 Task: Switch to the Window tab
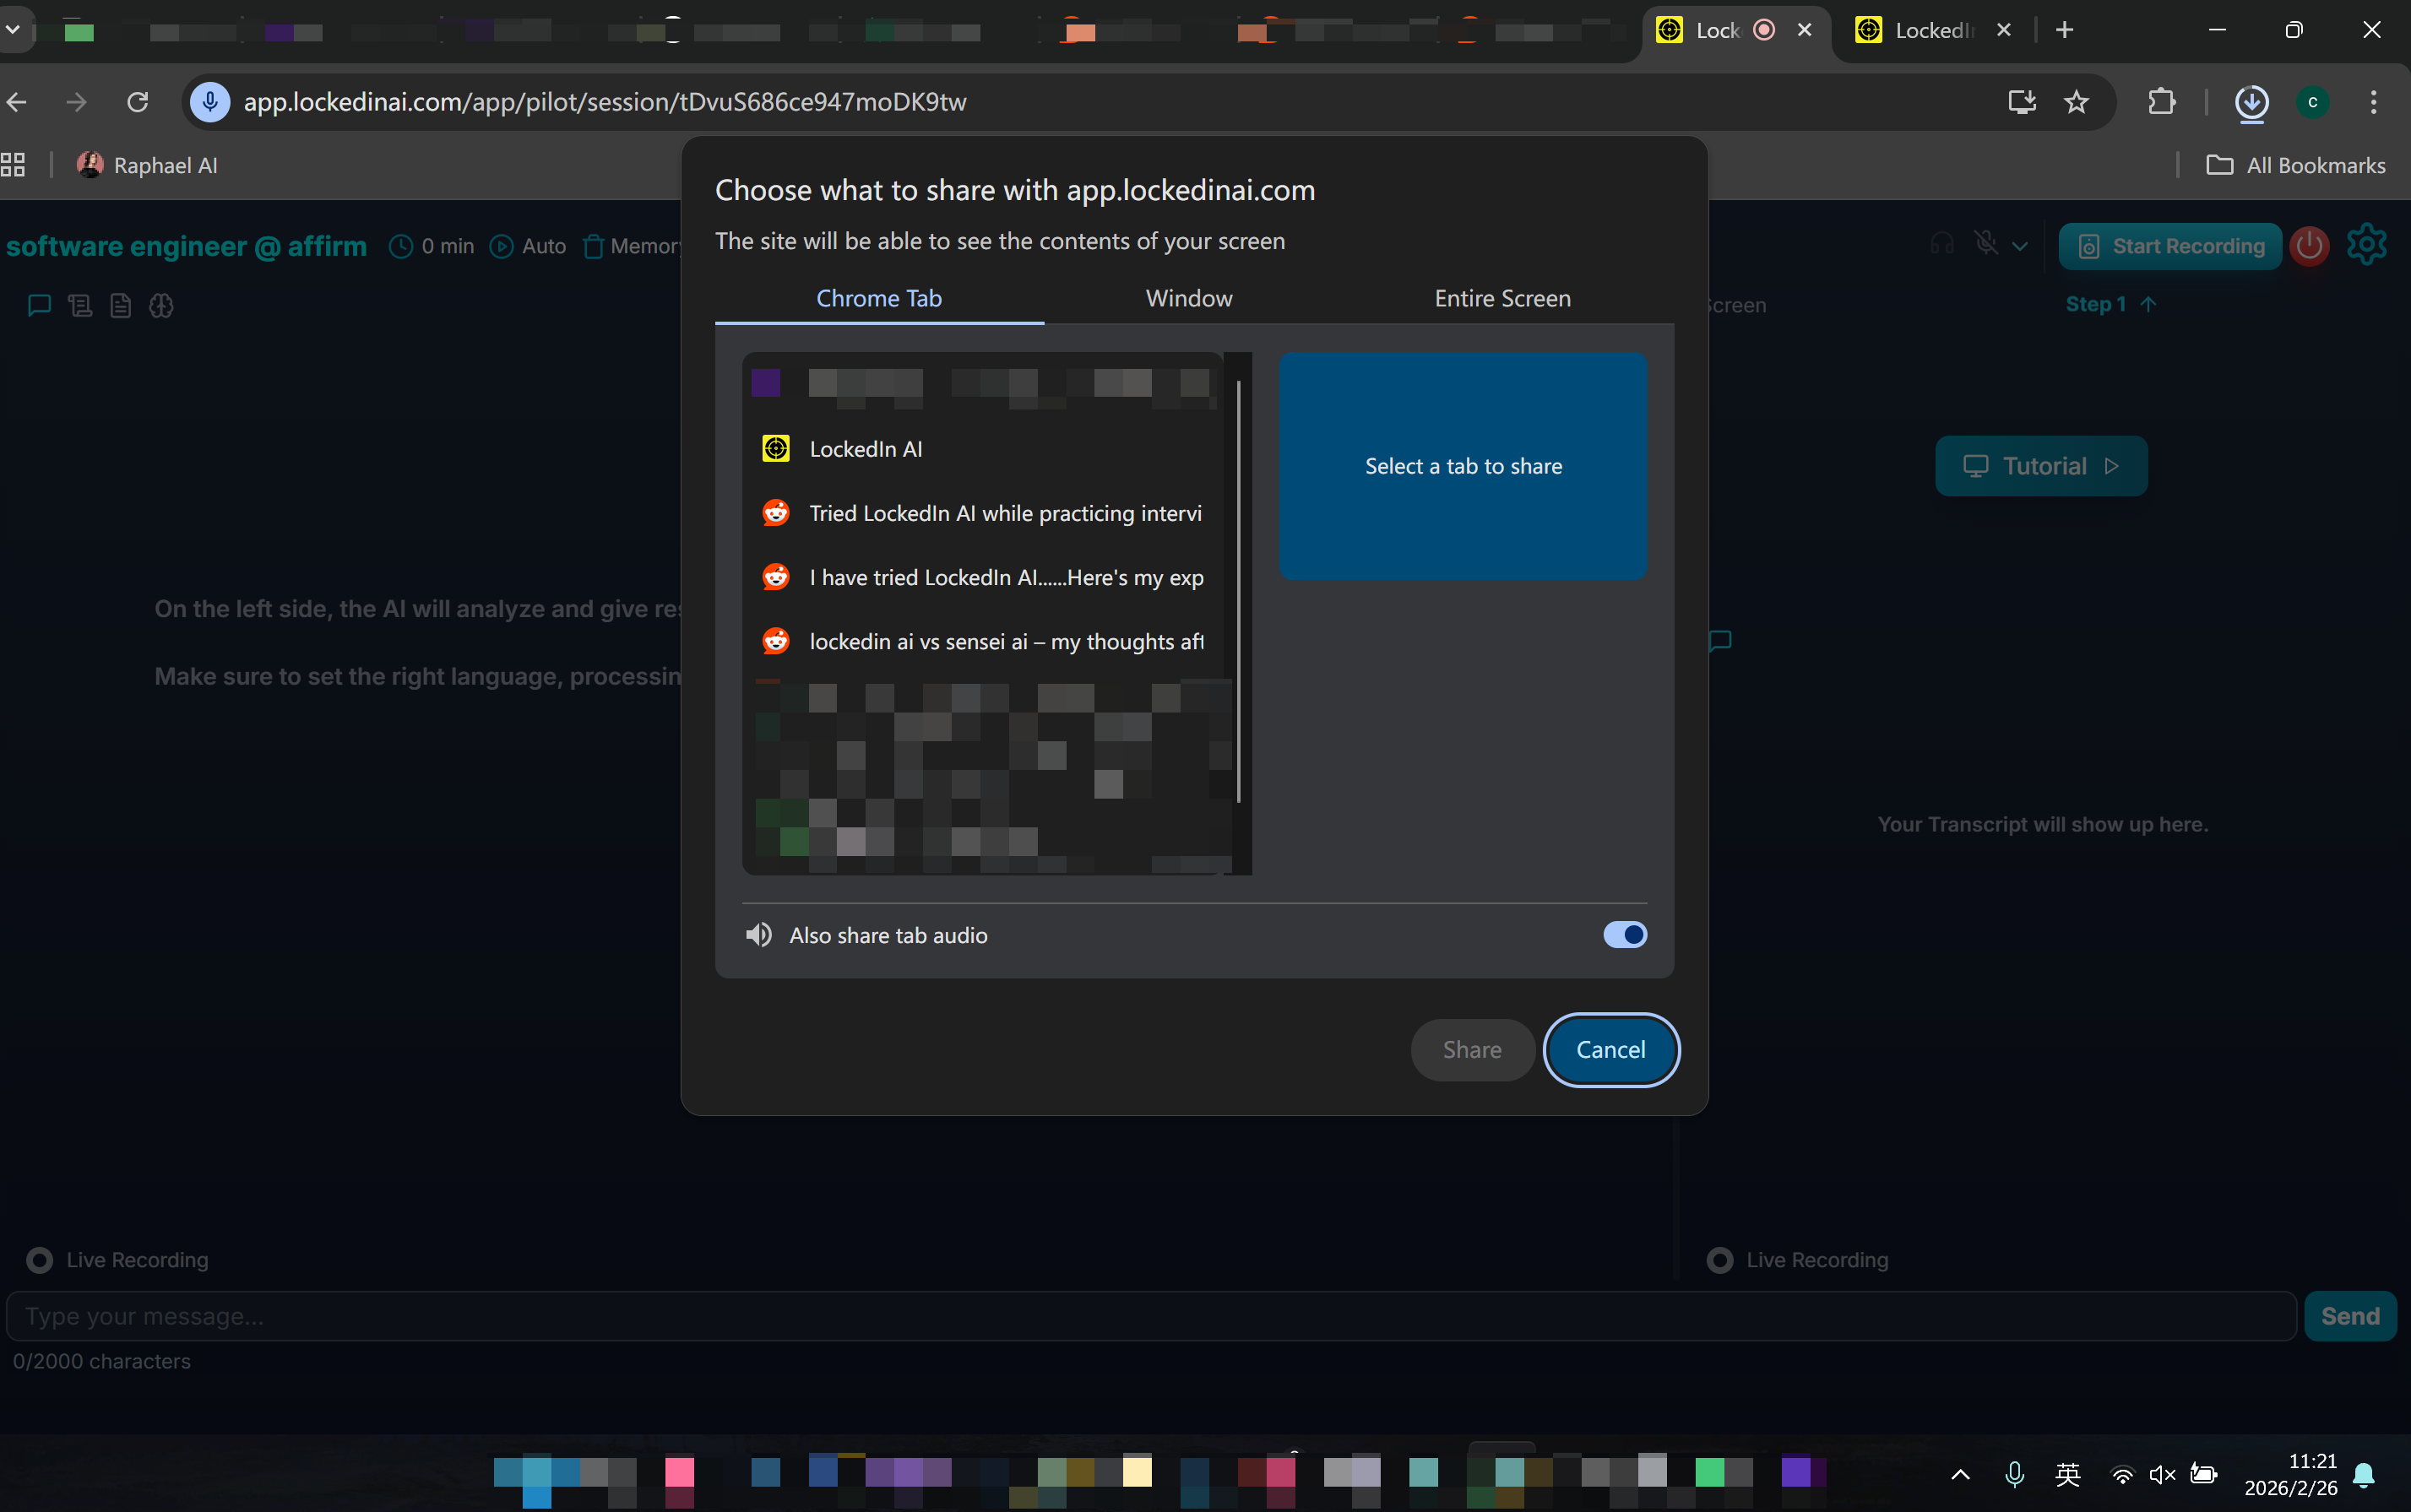(1188, 298)
